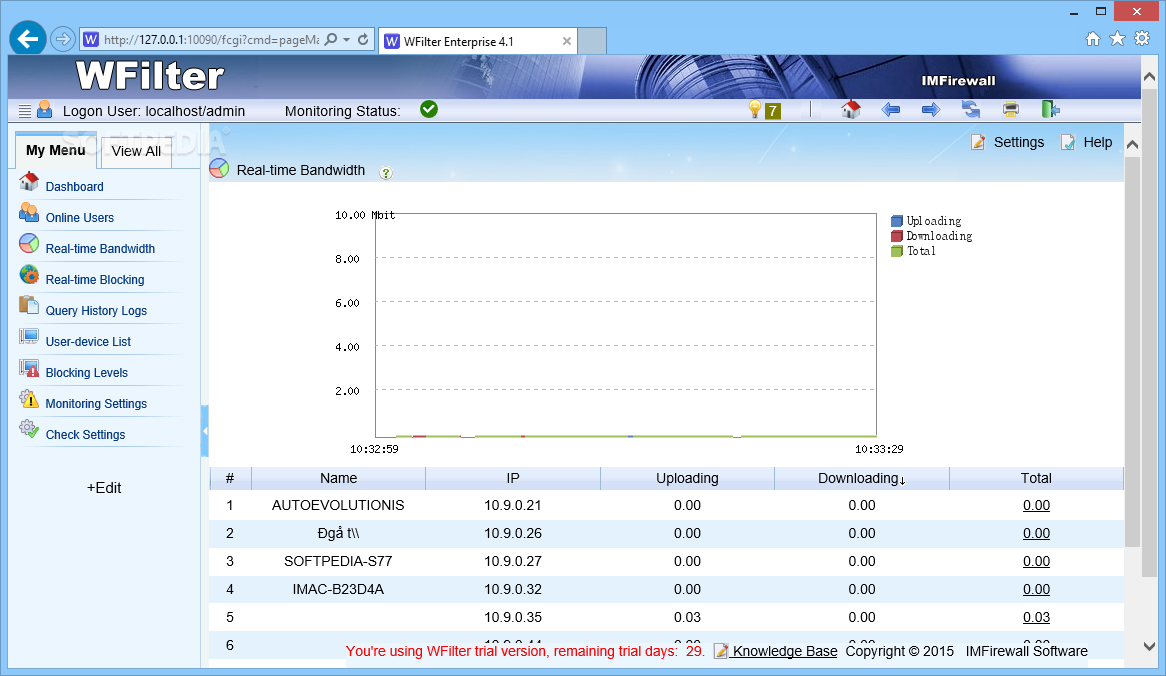Open Blocking Levels page
The width and height of the screenshot is (1166, 676).
pyautogui.click(x=87, y=373)
